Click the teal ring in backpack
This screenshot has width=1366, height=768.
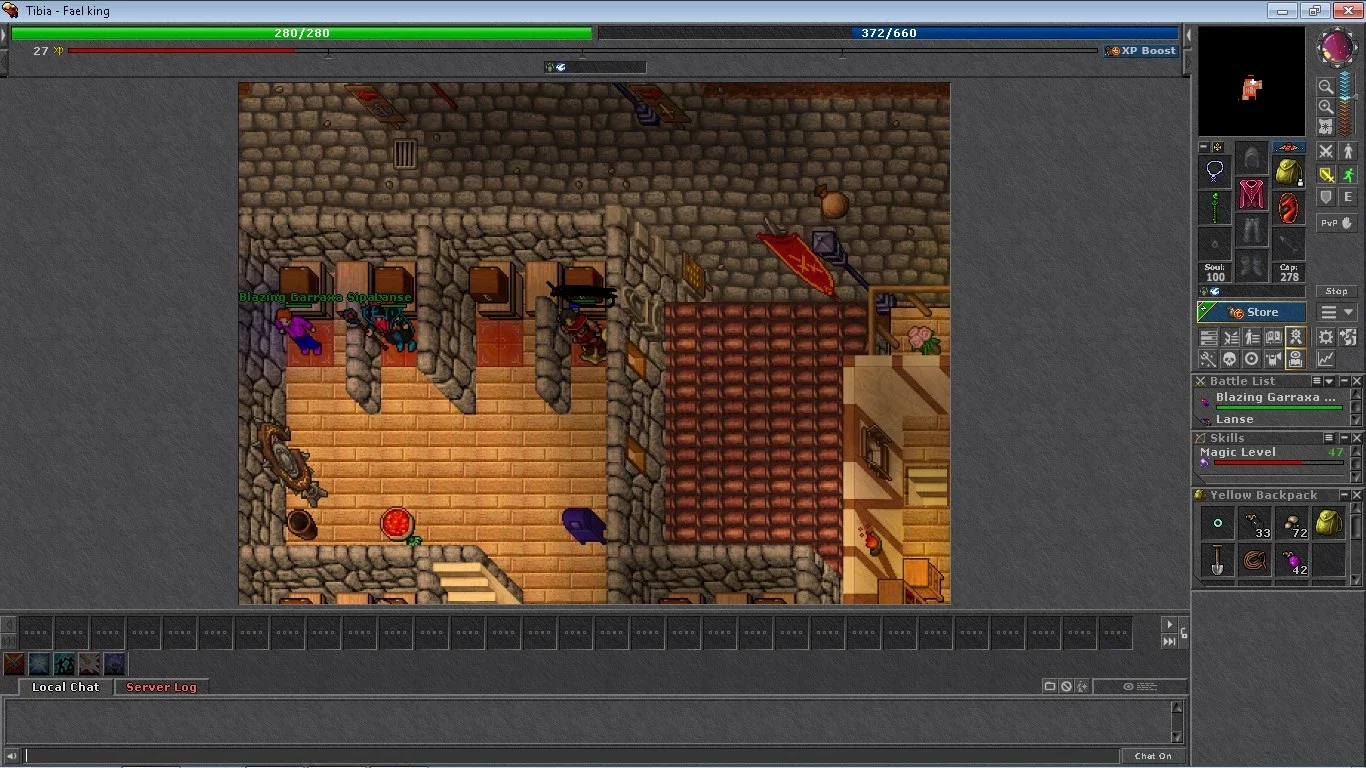click(x=1216, y=523)
